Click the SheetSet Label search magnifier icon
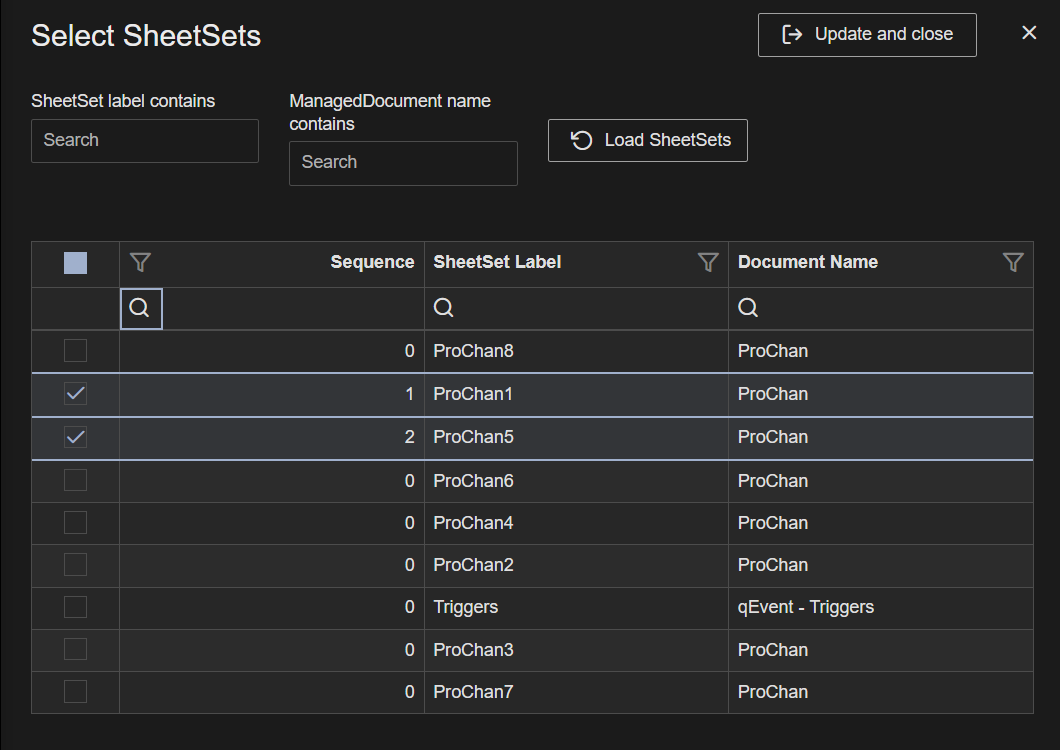 click(443, 308)
